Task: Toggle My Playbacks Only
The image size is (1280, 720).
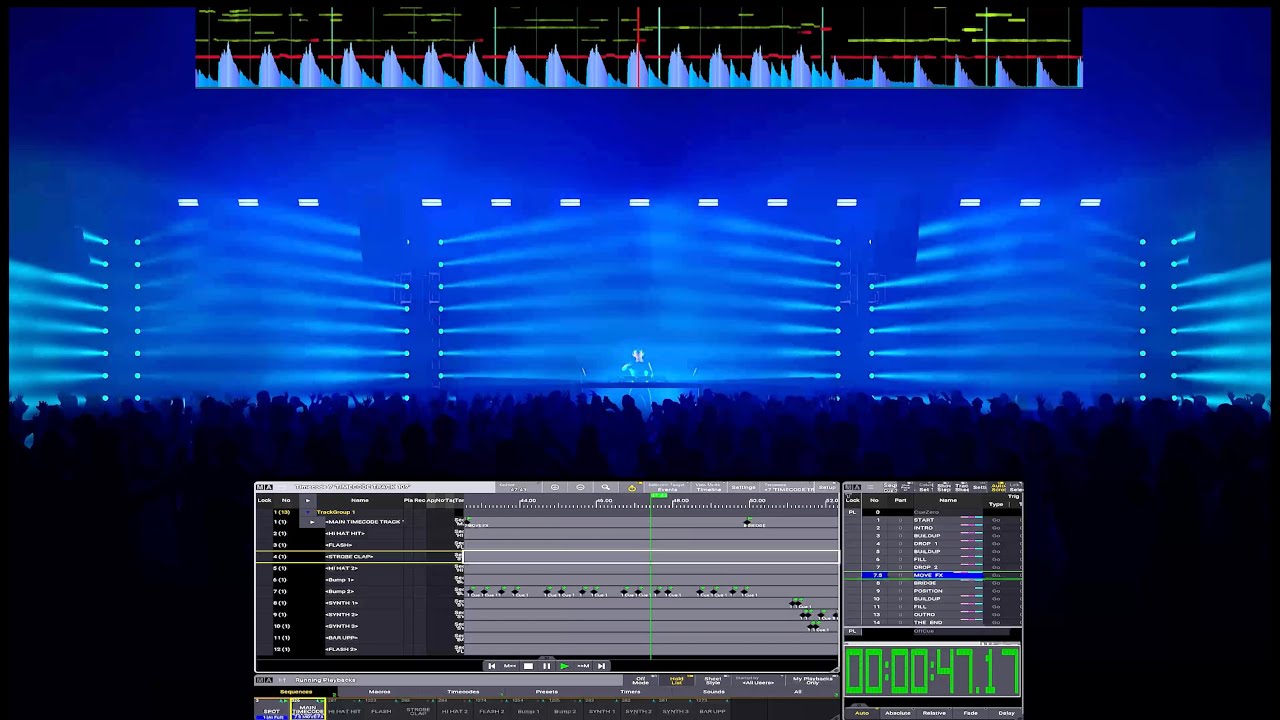Action: pyautogui.click(x=812, y=680)
